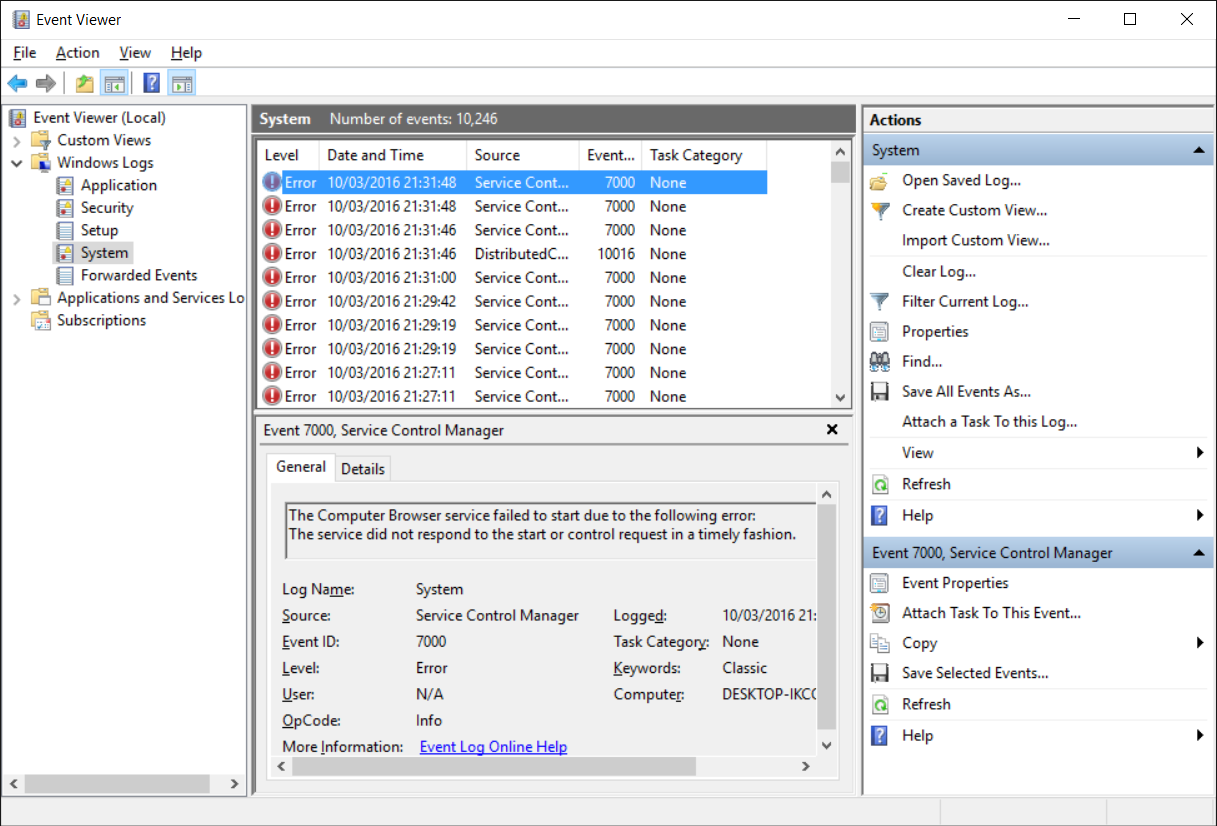1217x826 pixels.
Task: Click the Open Saved Log folder icon
Action: tap(879, 181)
